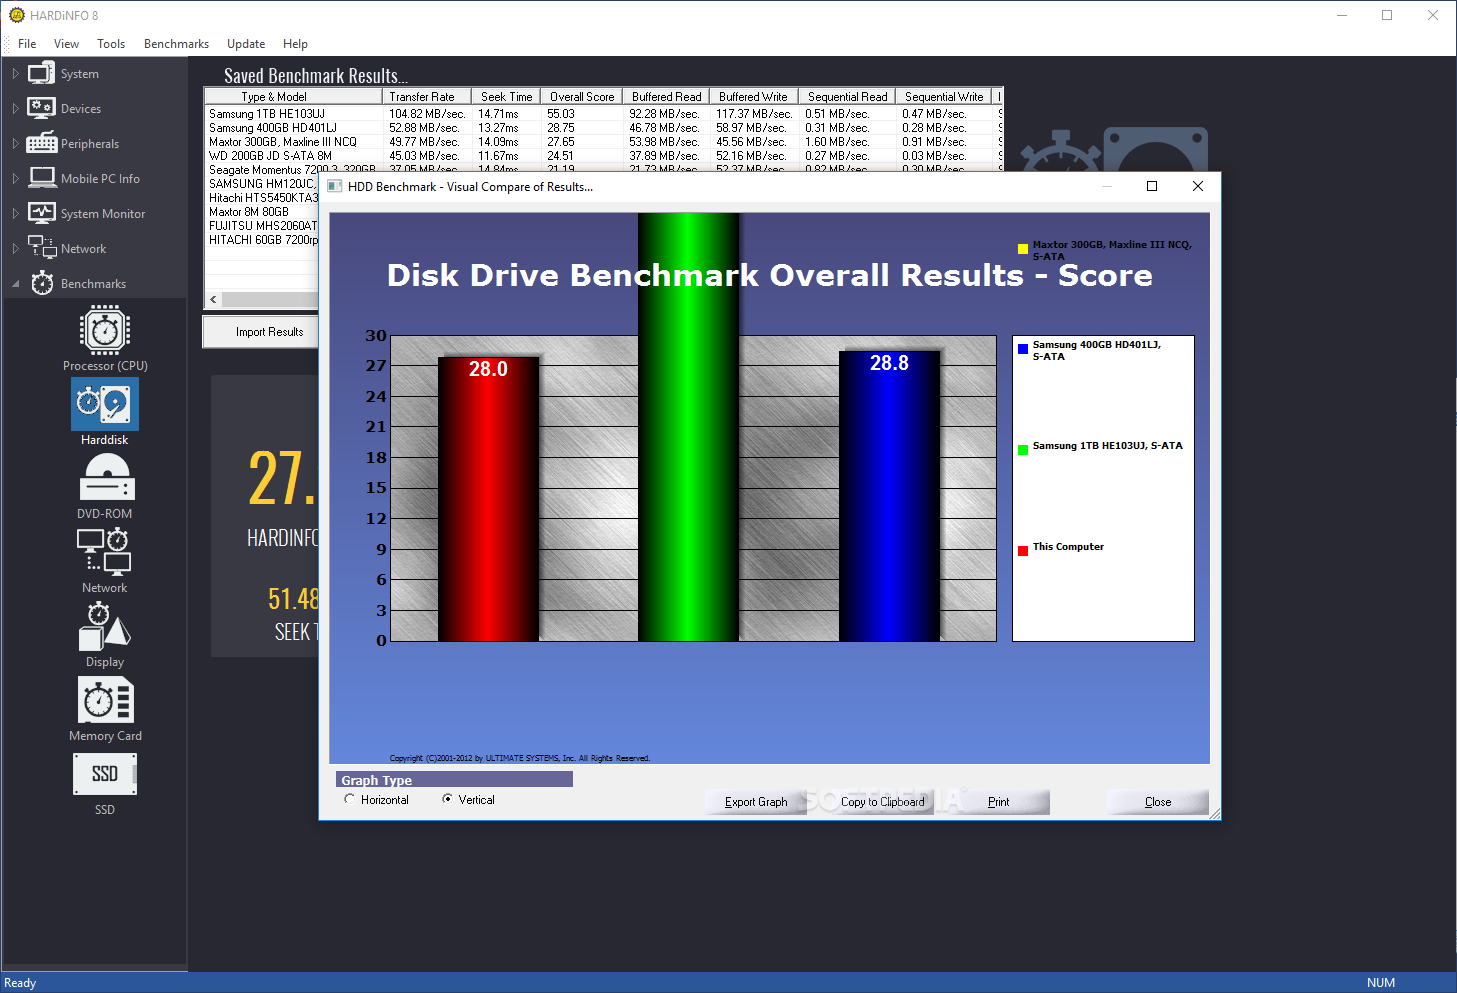The height and width of the screenshot is (993, 1457).
Task: Expand the Peripherals tree node arrow
Action: pos(15,144)
